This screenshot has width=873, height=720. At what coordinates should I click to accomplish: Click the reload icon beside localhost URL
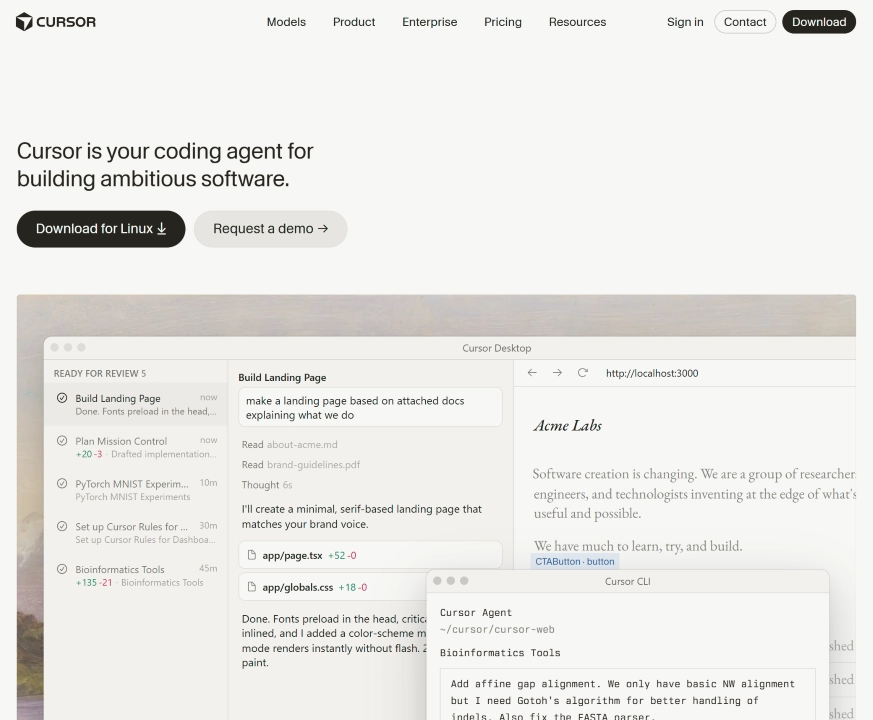[582, 373]
